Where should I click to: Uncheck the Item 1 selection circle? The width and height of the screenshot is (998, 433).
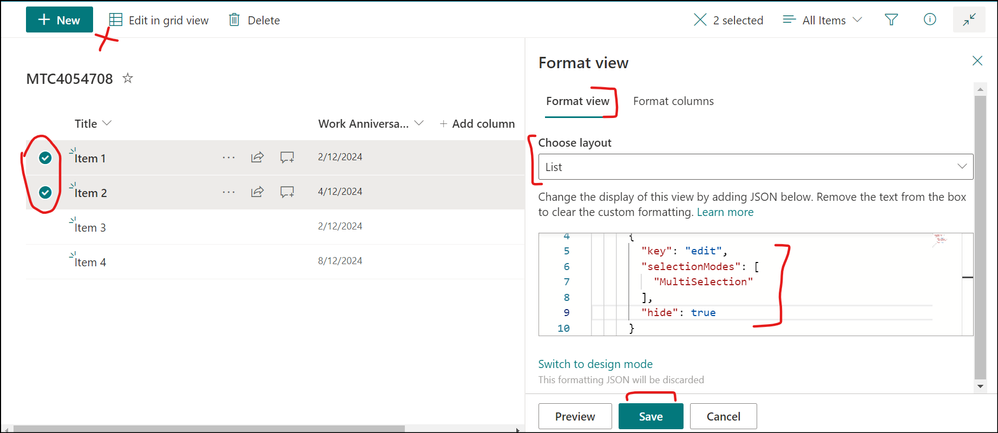[45, 158]
